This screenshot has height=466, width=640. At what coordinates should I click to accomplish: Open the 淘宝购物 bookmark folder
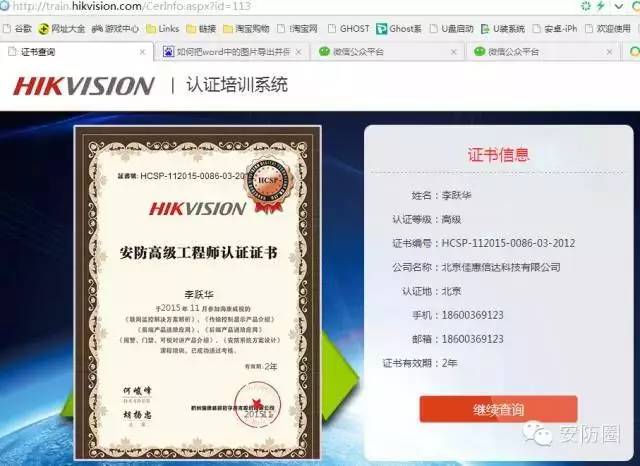[246, 29]
